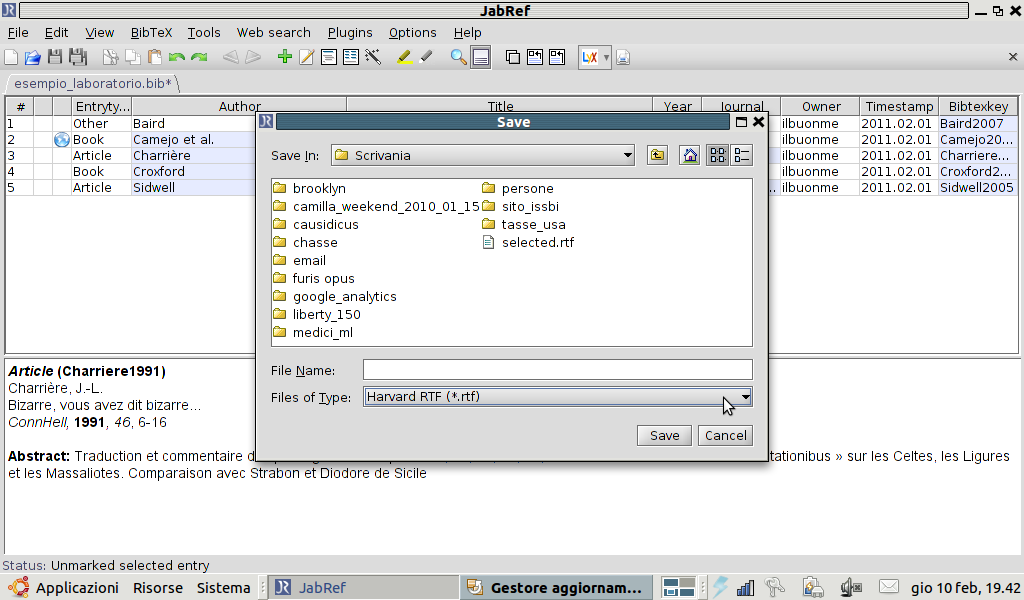Screen dimensions: 1024x600
Task: Select the furis opus folder
Action: (x=314, y=278)
